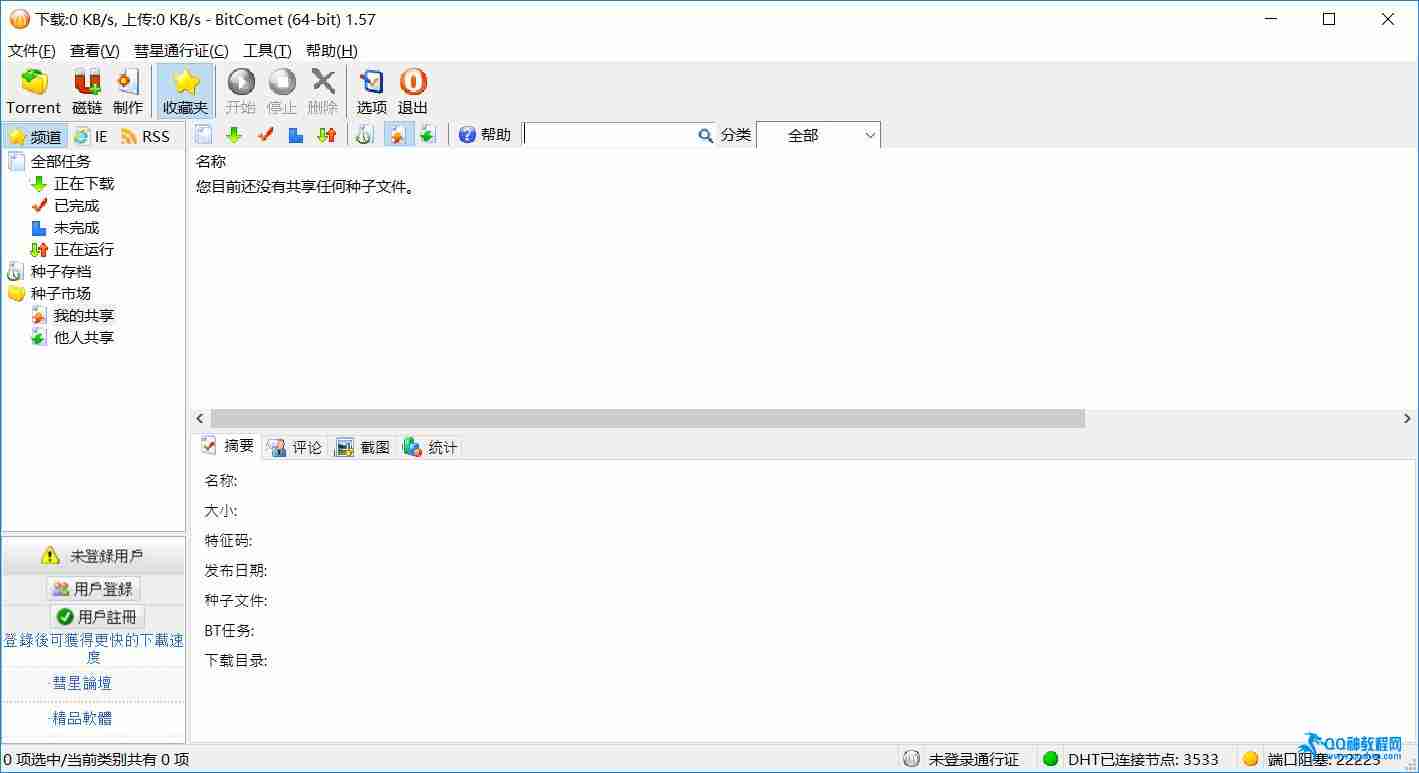Open the 彗星論壇 forum link

(82, 684)
